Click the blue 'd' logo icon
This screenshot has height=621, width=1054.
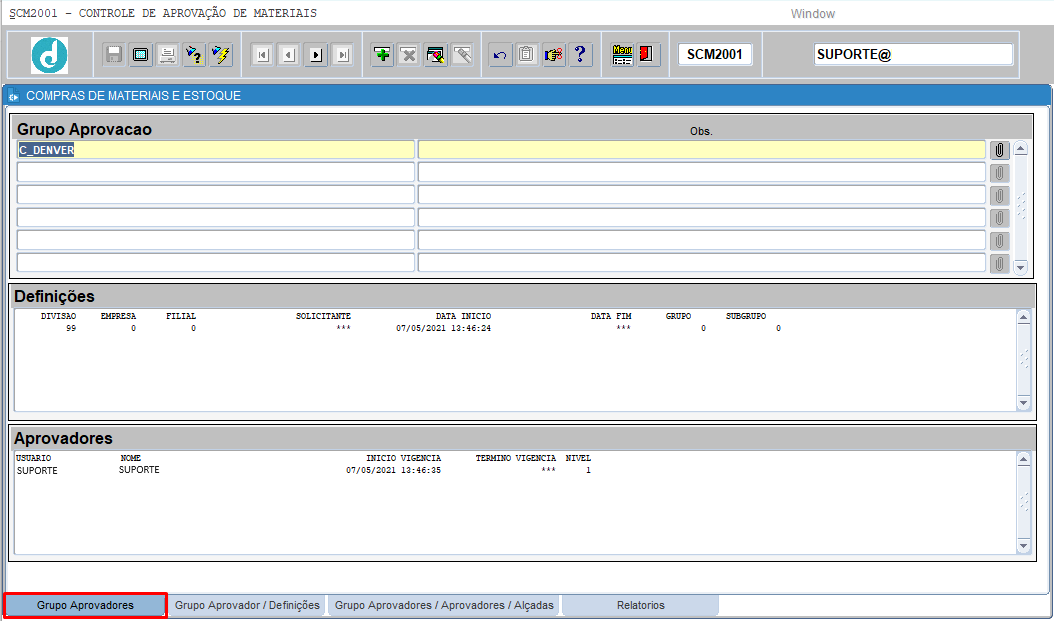50,55
